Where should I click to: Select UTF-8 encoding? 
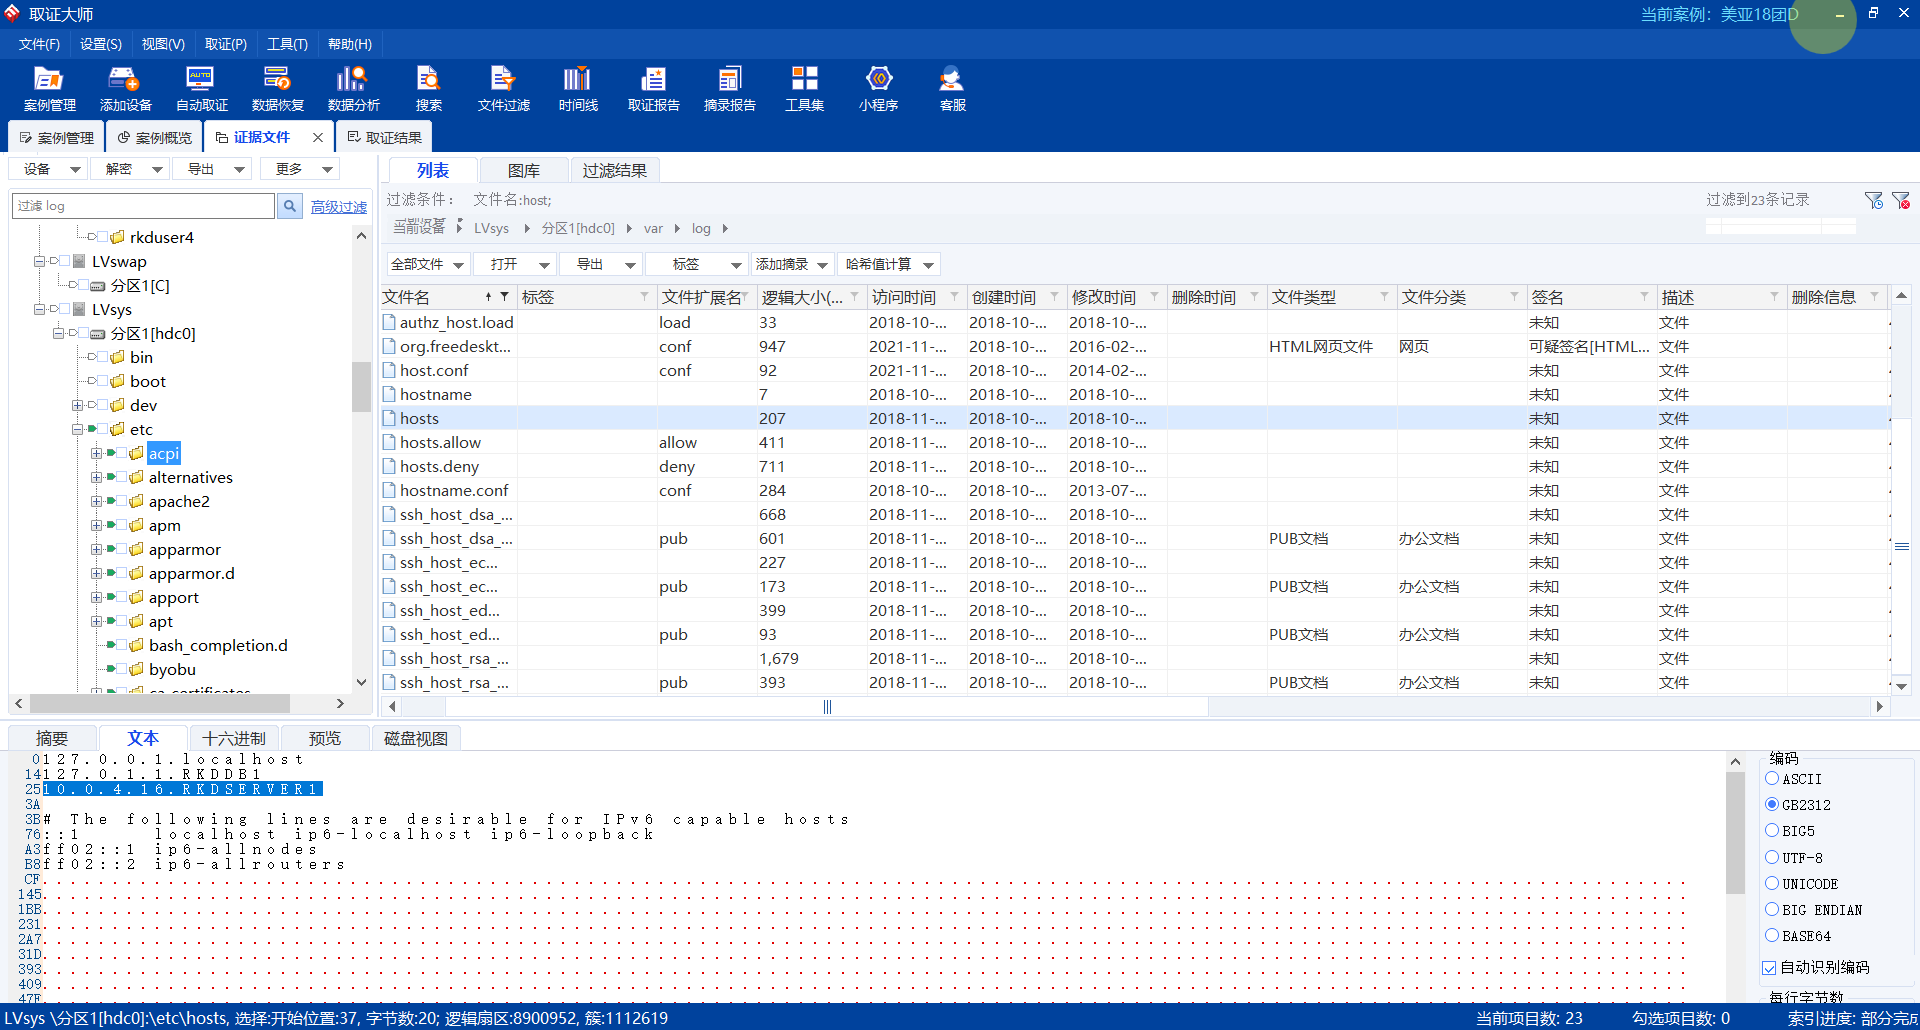[1772, 857]
